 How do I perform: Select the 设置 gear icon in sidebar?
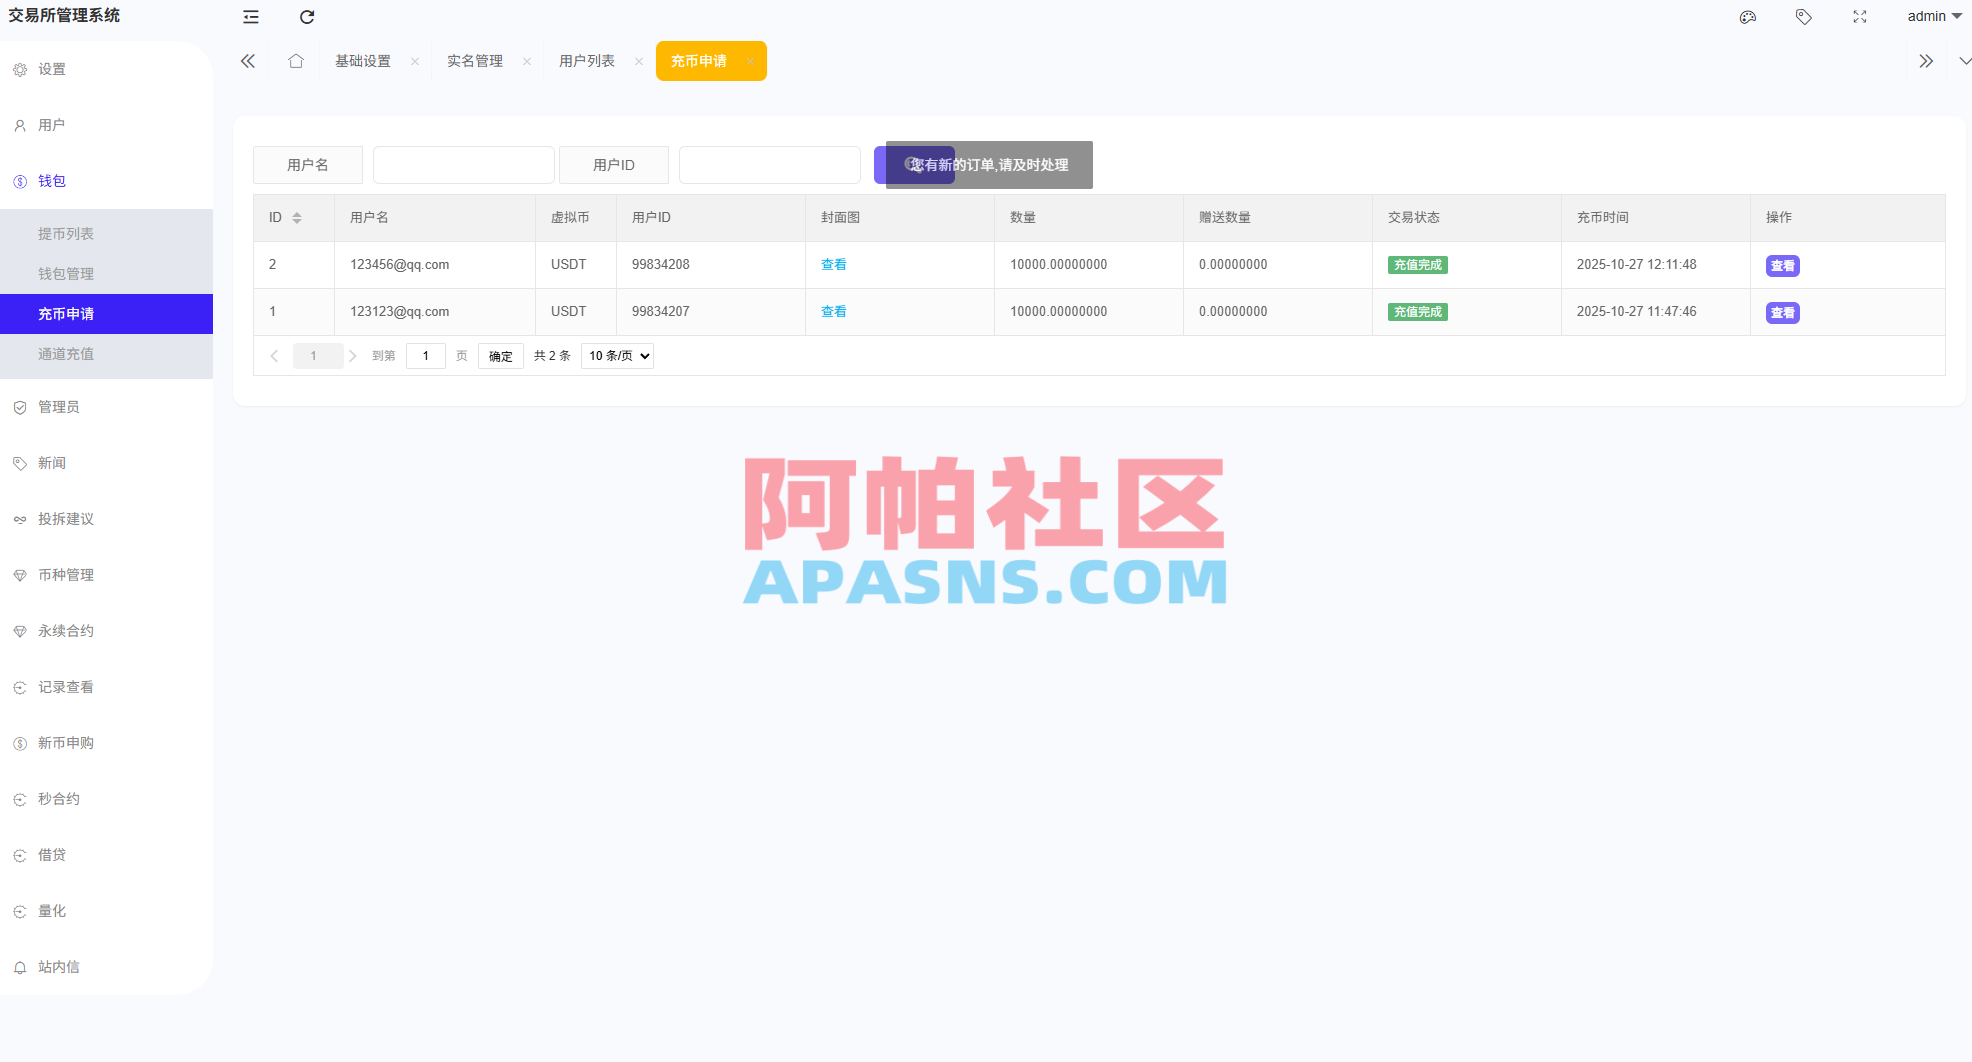pos(19,69)
